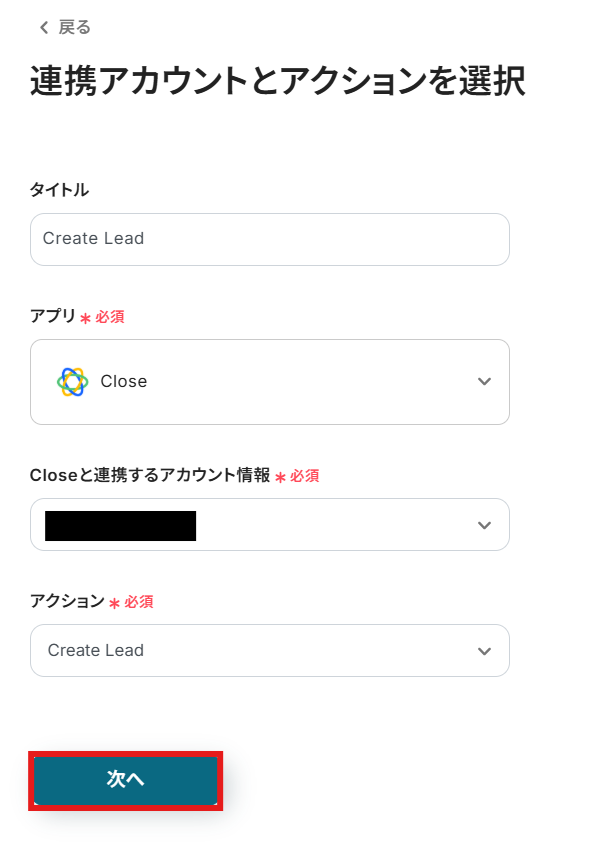The width and height of the screenshot is (610, 843).
Task: Expand the アクション dropdown chevron
Action: tap(484, 651)
